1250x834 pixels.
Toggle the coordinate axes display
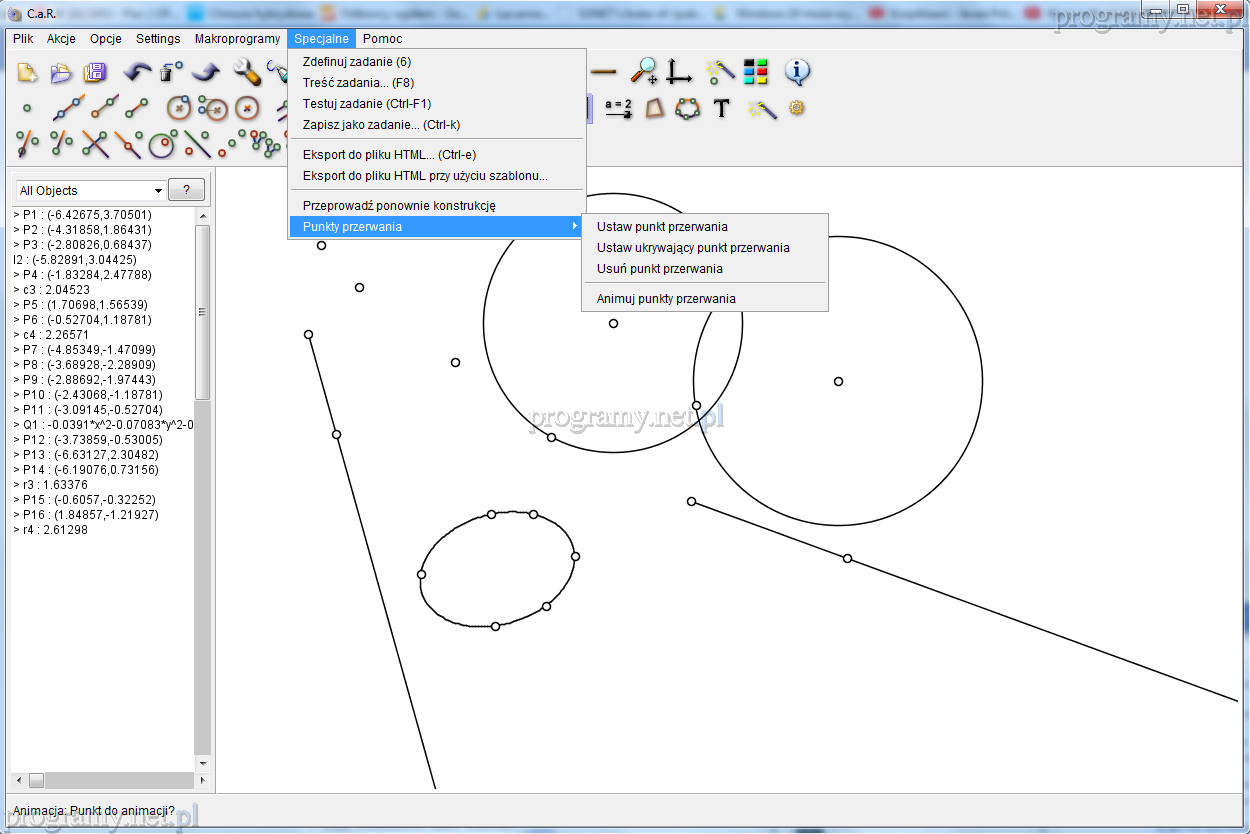[x=679, y=72]
